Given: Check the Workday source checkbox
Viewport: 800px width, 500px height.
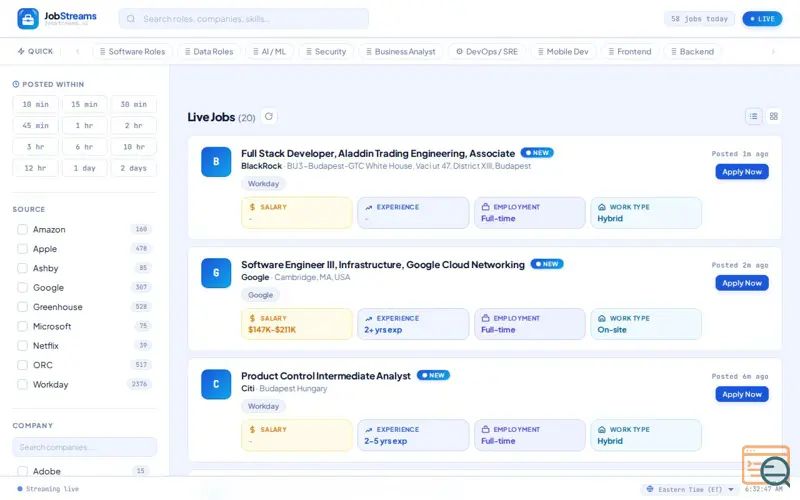Looking at the screenshot, I should (22, 384).
